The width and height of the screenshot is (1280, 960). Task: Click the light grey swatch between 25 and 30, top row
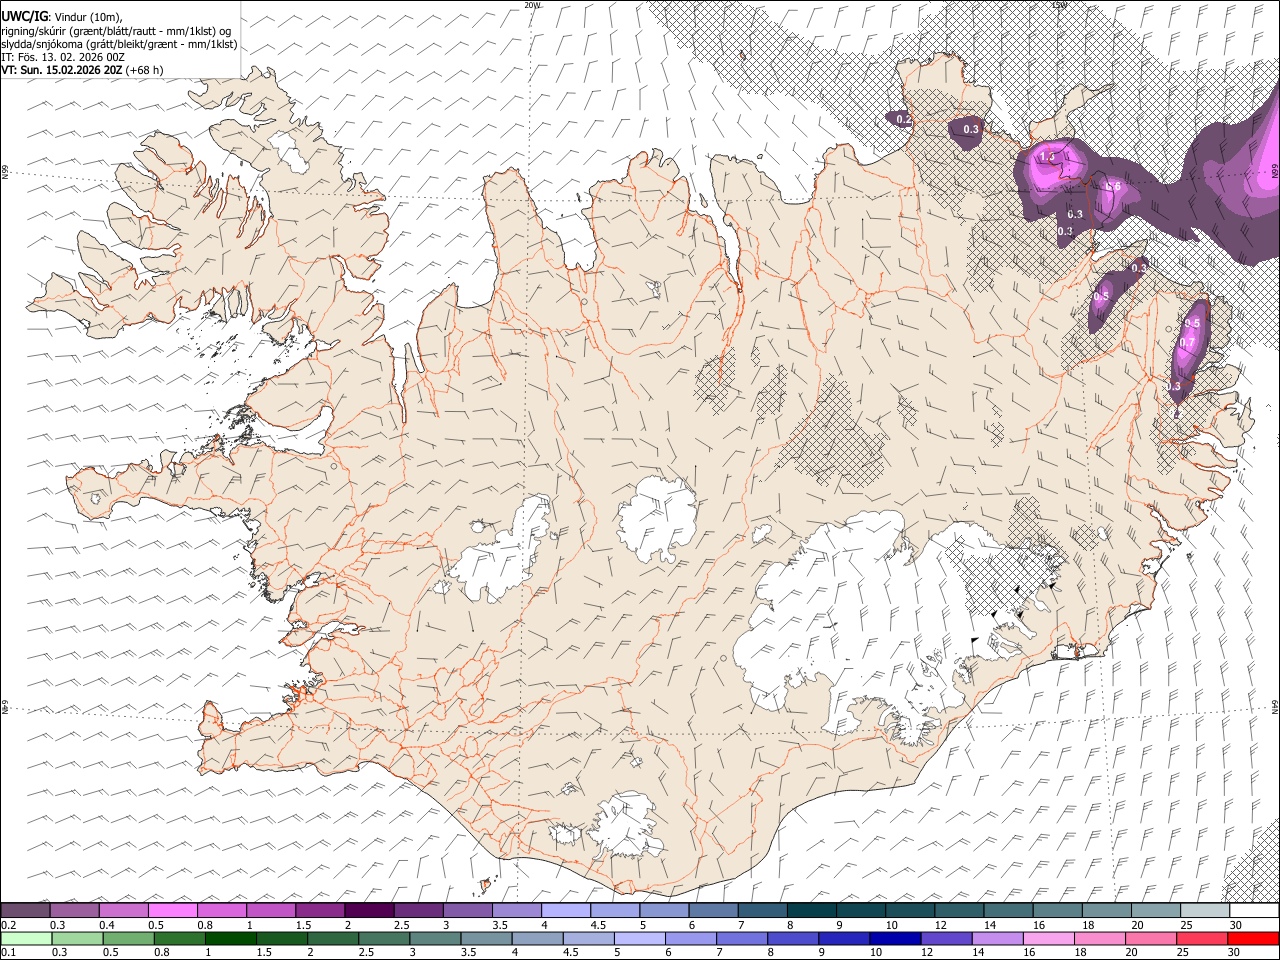click(x=1205, y=911)
